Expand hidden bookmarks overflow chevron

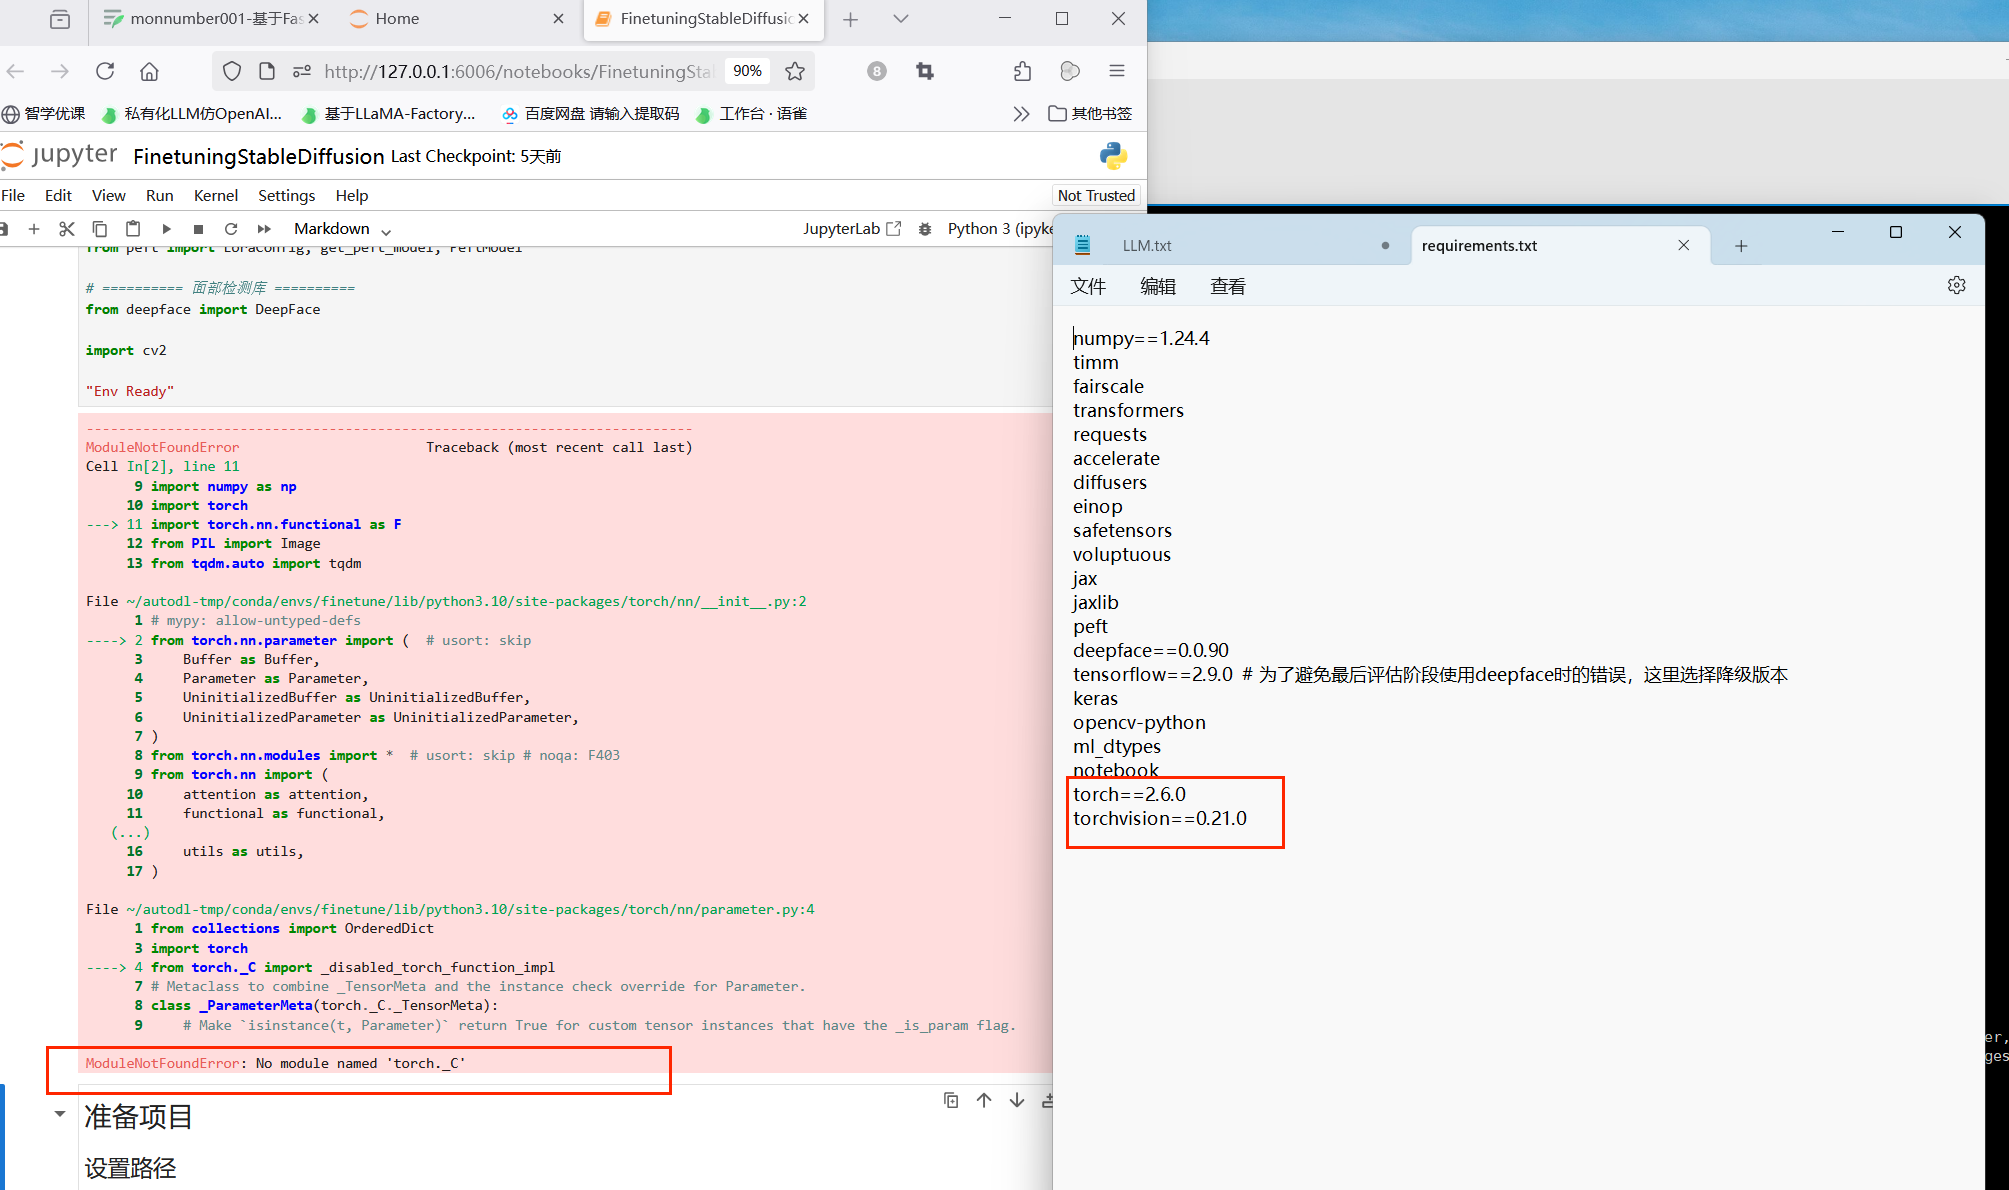pyautogui.click(x=1020, y=114)
